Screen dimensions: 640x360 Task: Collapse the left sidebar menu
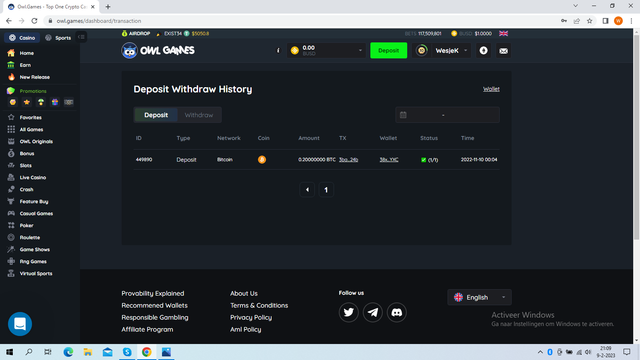(x=81, y=37)
